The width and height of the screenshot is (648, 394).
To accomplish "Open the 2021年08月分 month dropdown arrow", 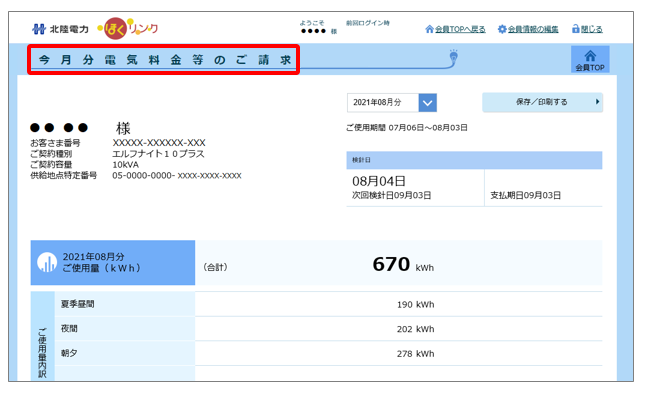I will point(428,103).
